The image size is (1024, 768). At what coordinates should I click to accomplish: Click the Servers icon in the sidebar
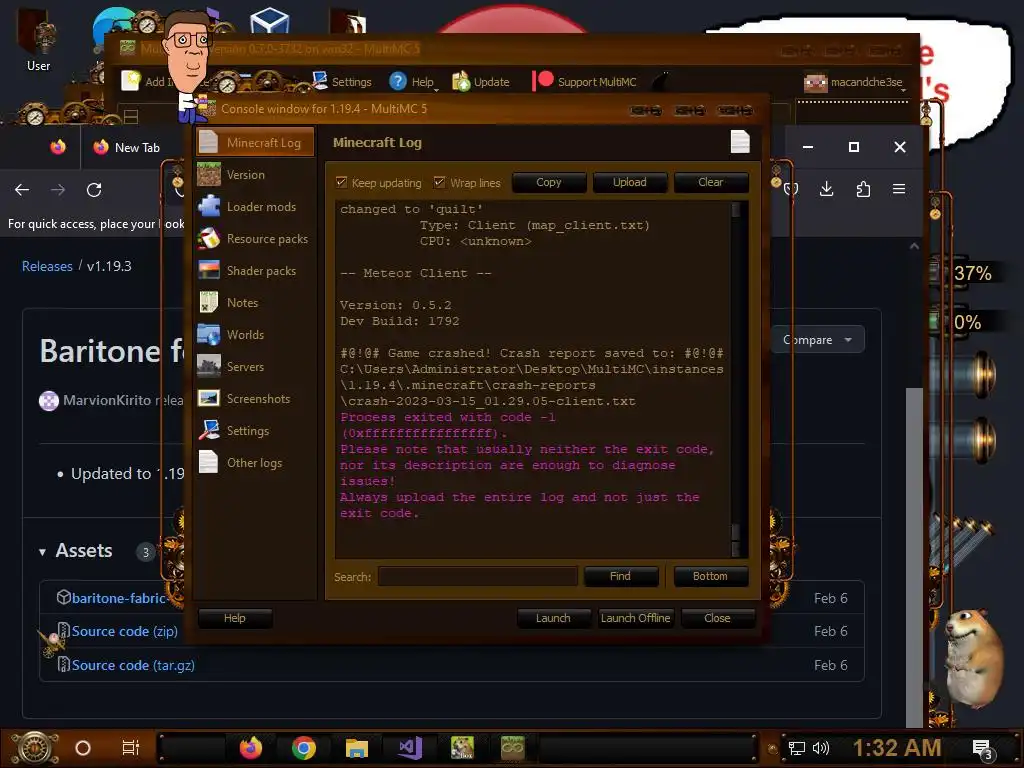pyautogui.click(x=209, y=366)
